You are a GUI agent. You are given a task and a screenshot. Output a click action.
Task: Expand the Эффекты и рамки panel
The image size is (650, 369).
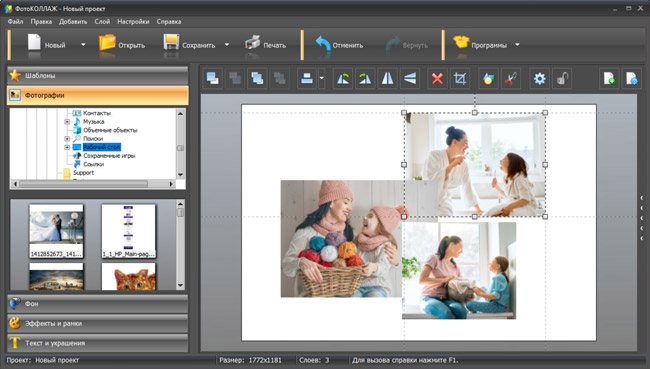tap(98, 323)
